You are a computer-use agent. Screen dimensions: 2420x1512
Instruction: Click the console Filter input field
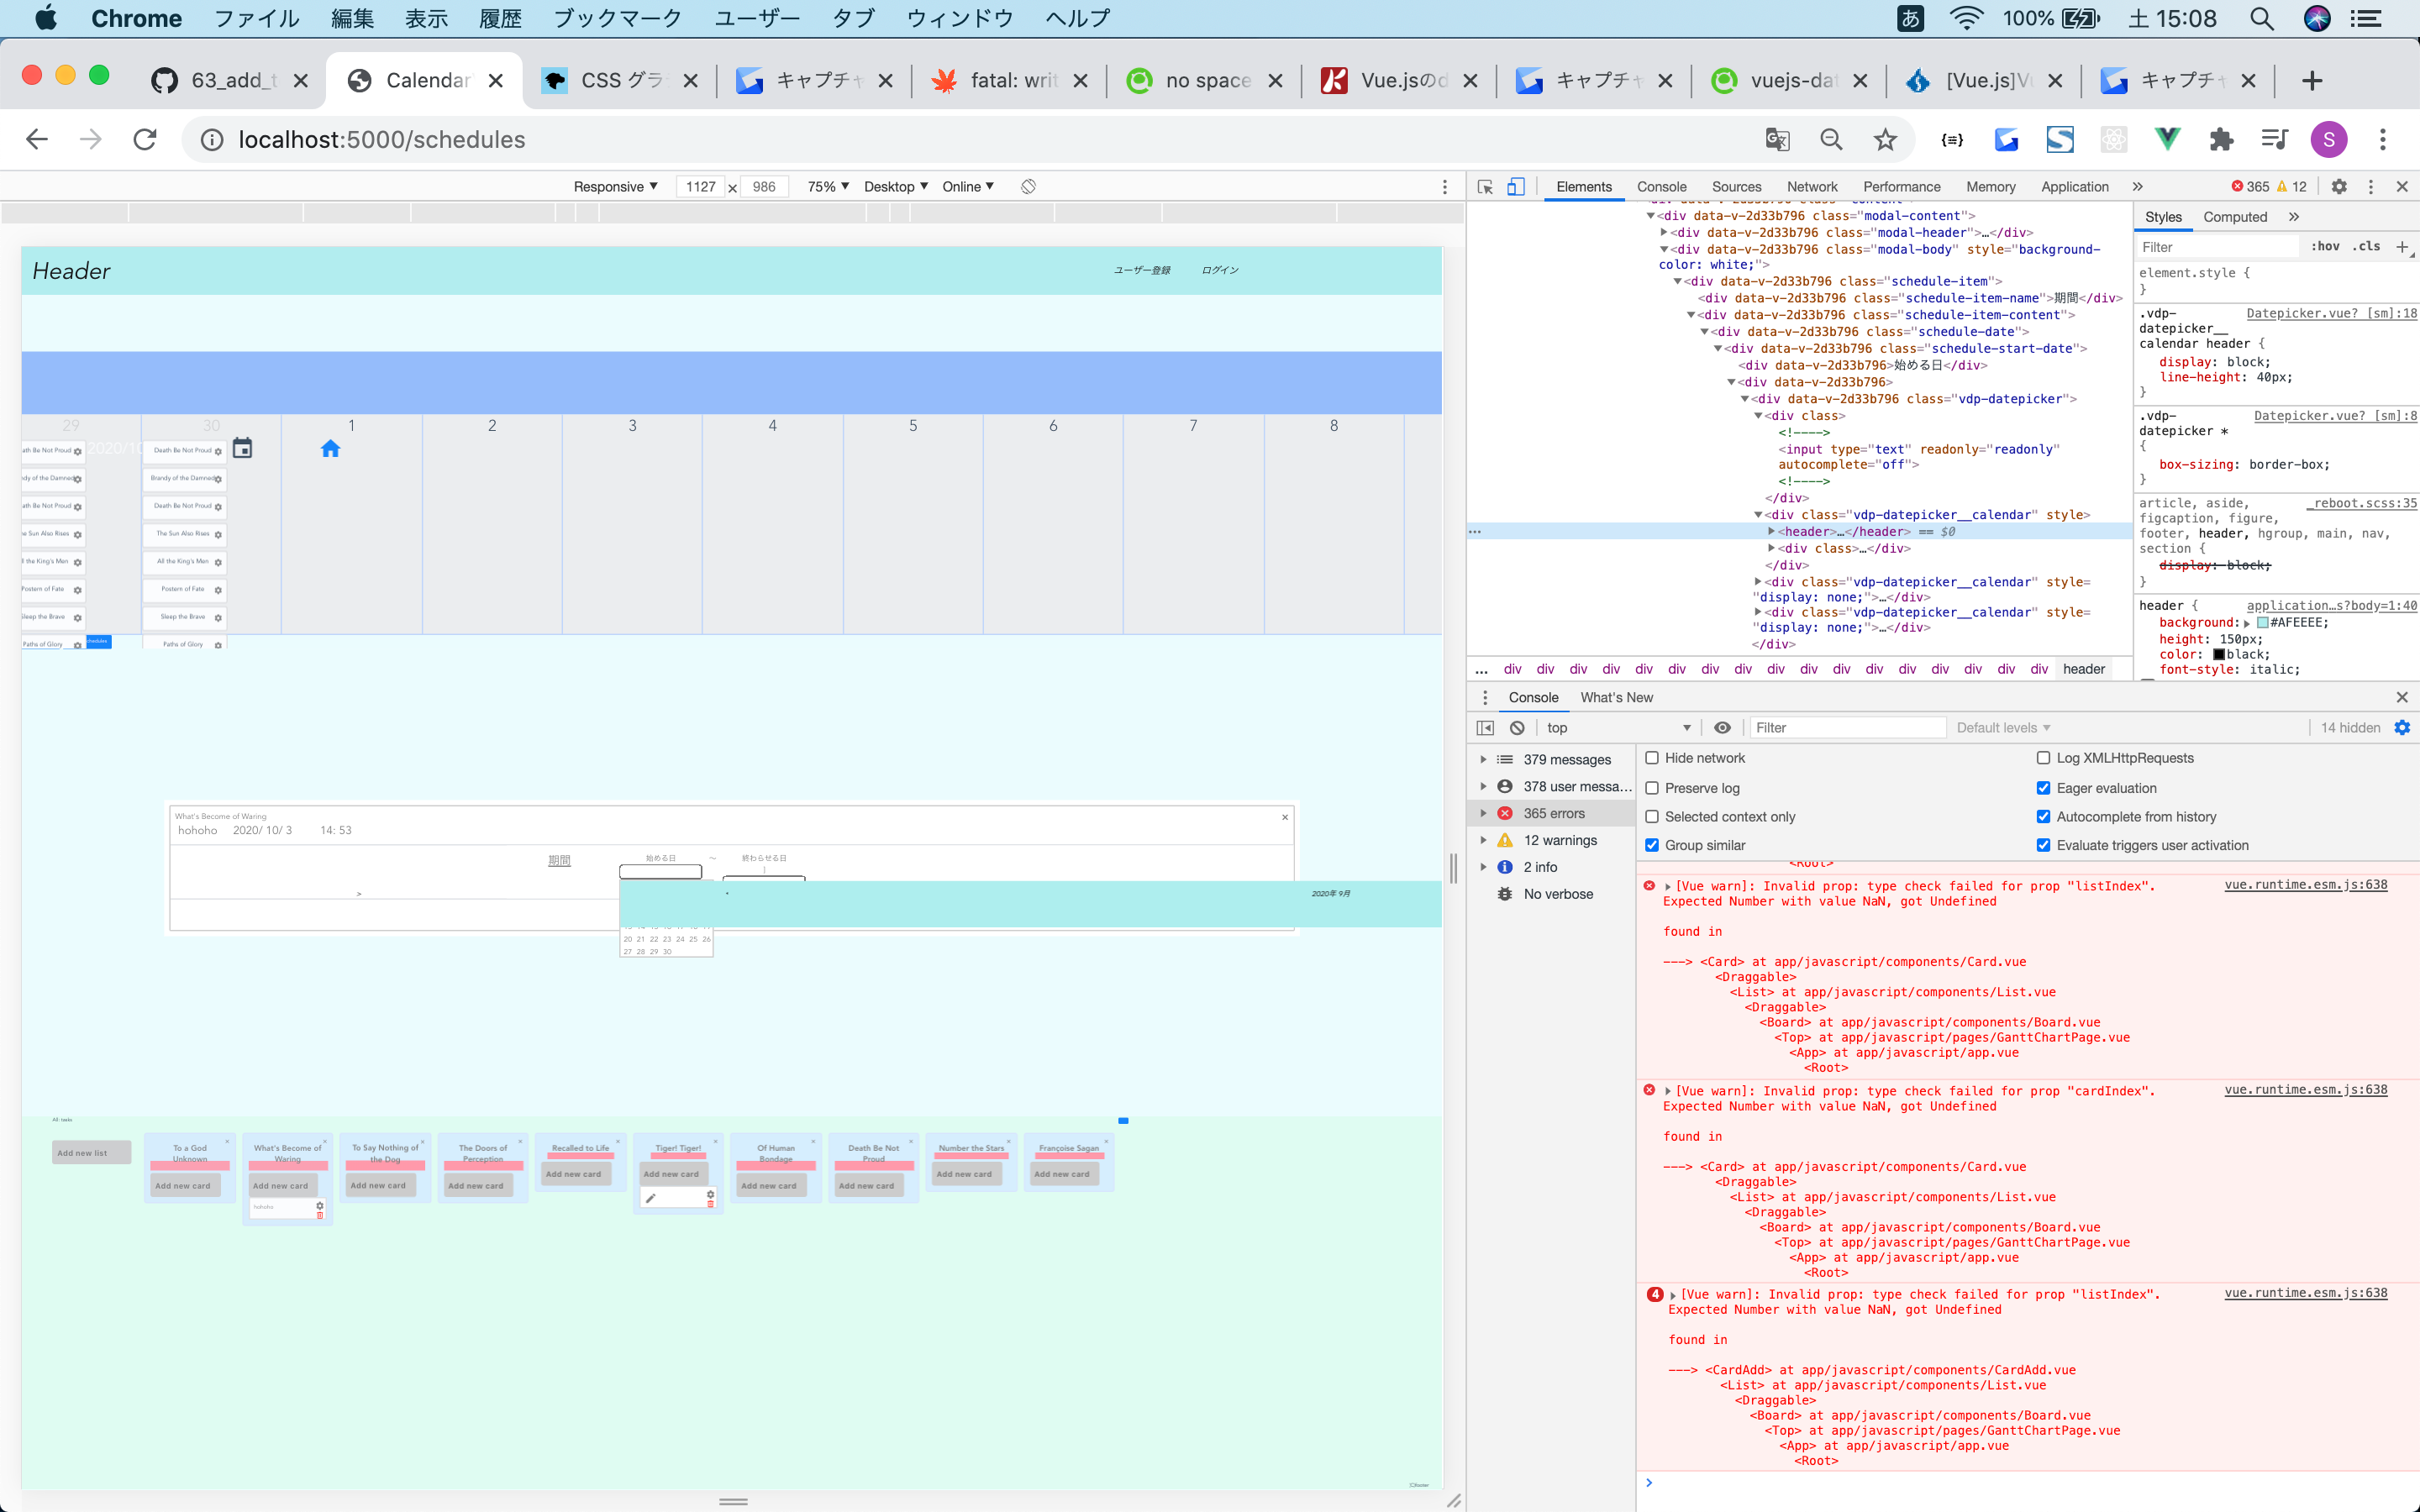pos(1847,727)
